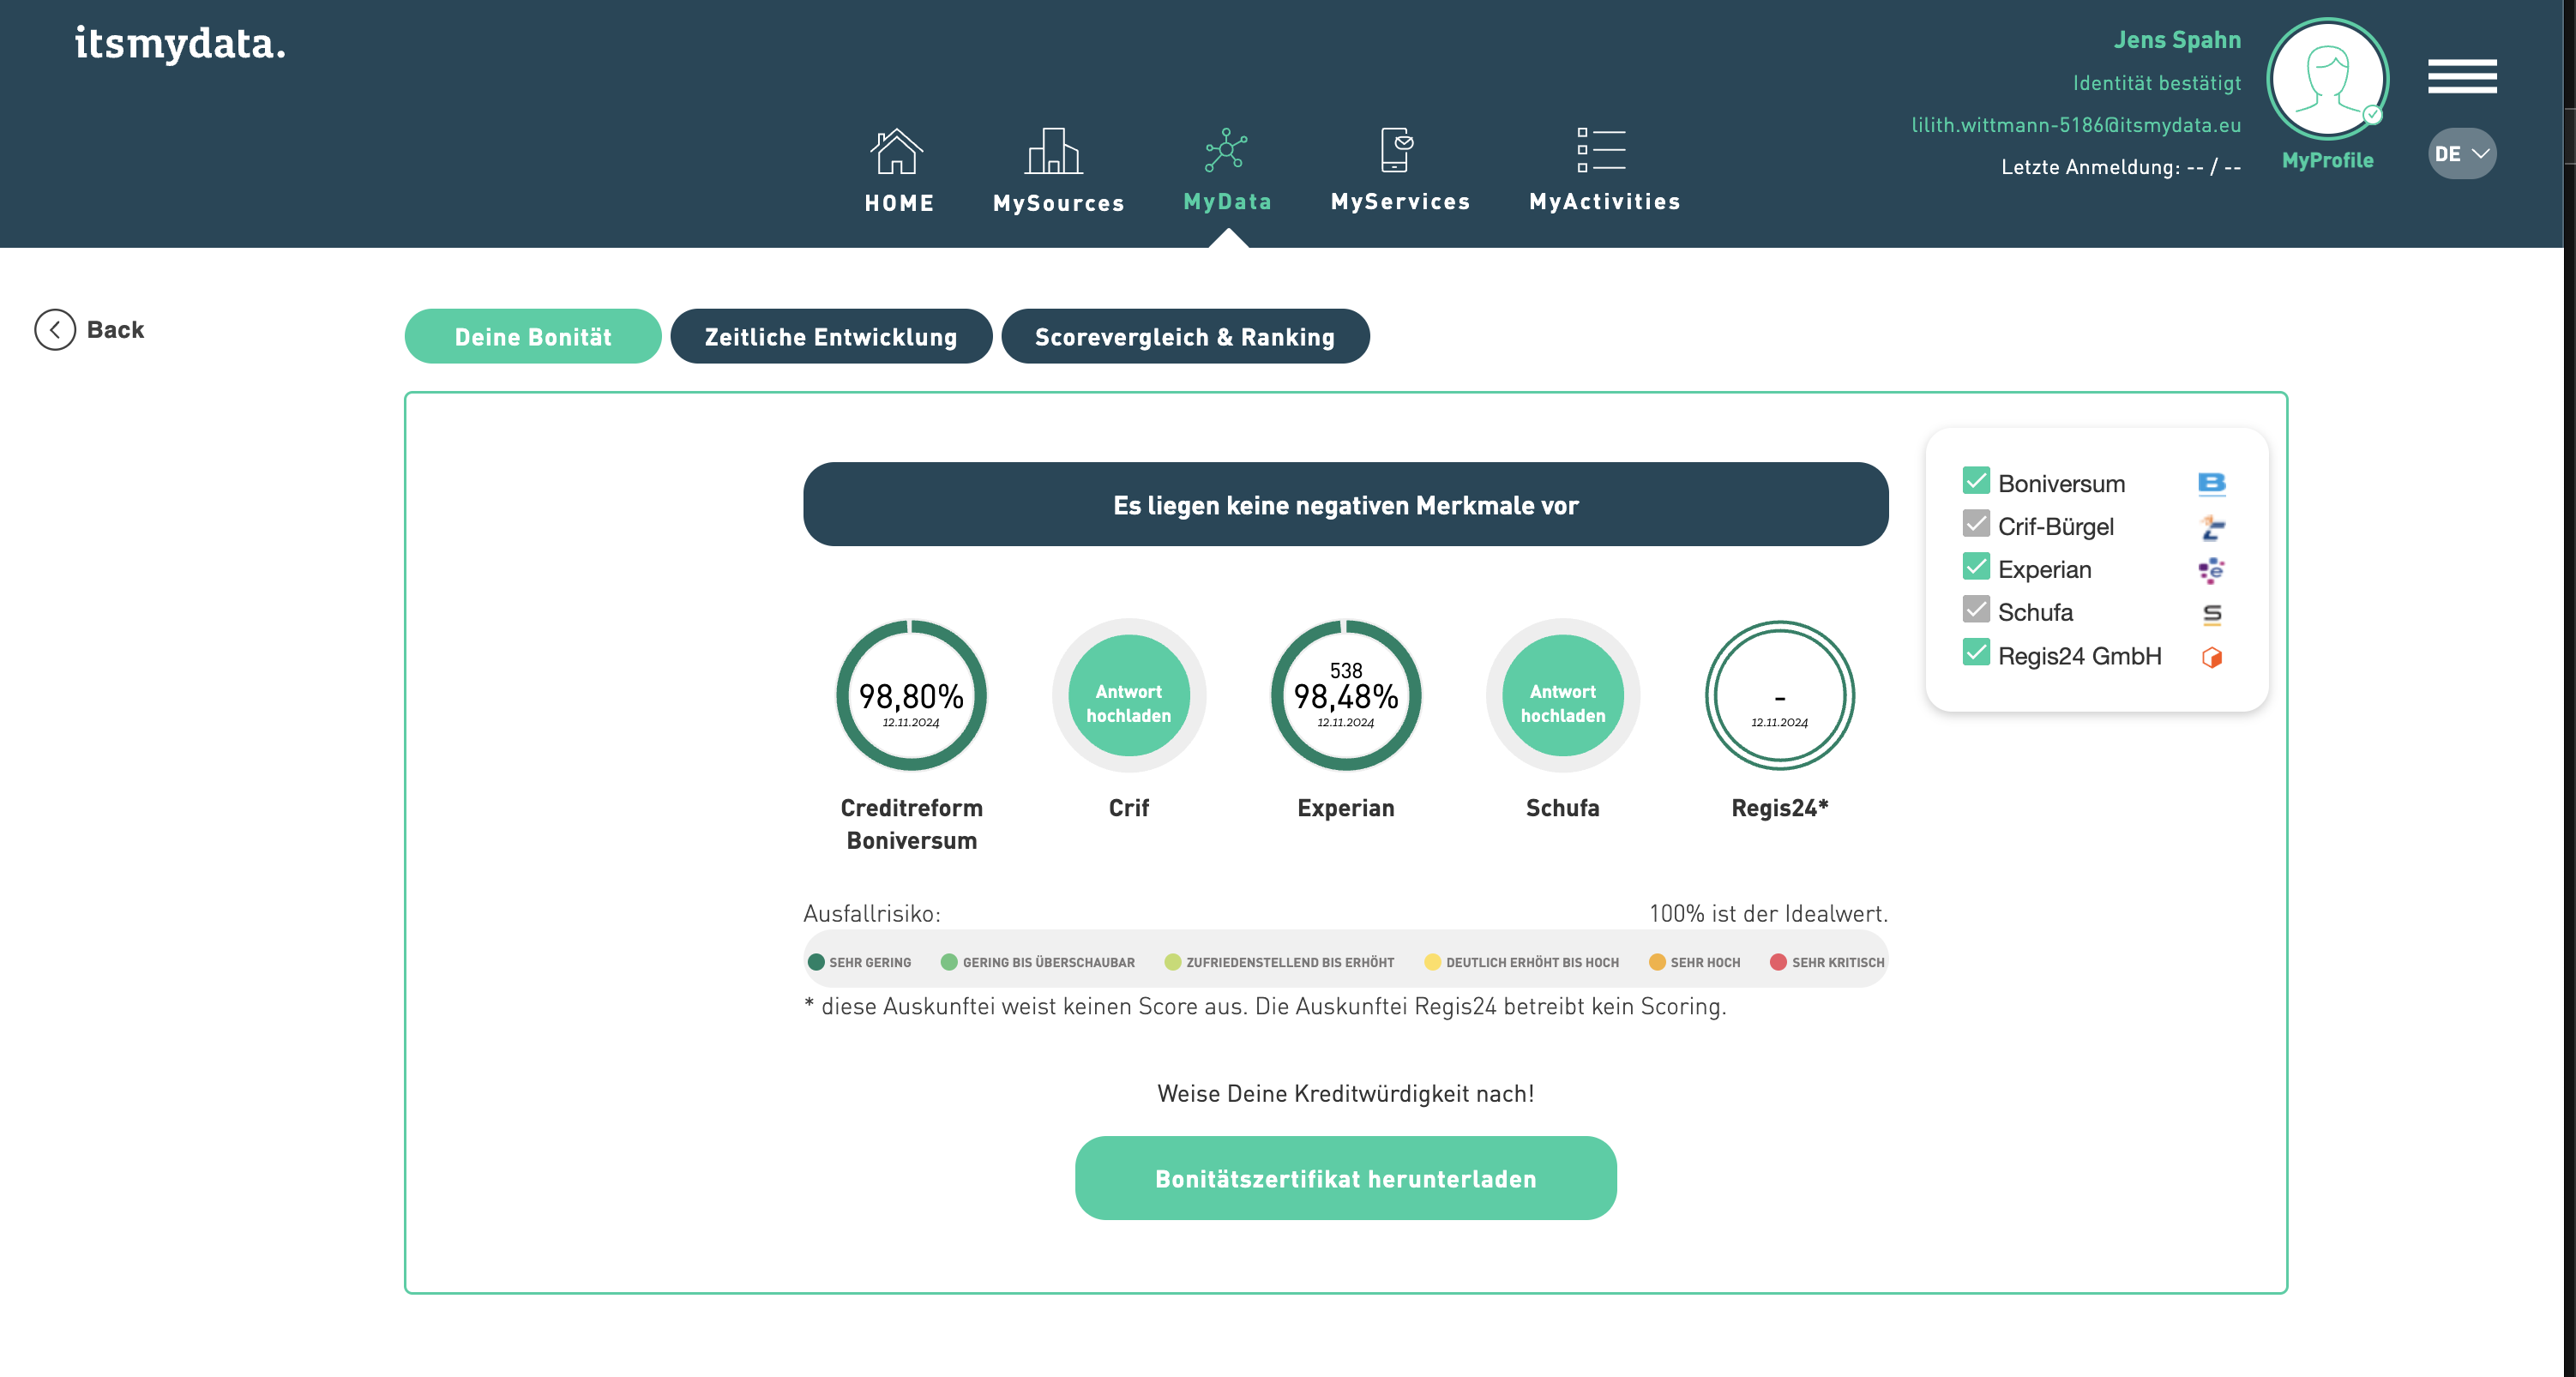
Task: Select MyData navigation label
Action: click(1227, 202)
